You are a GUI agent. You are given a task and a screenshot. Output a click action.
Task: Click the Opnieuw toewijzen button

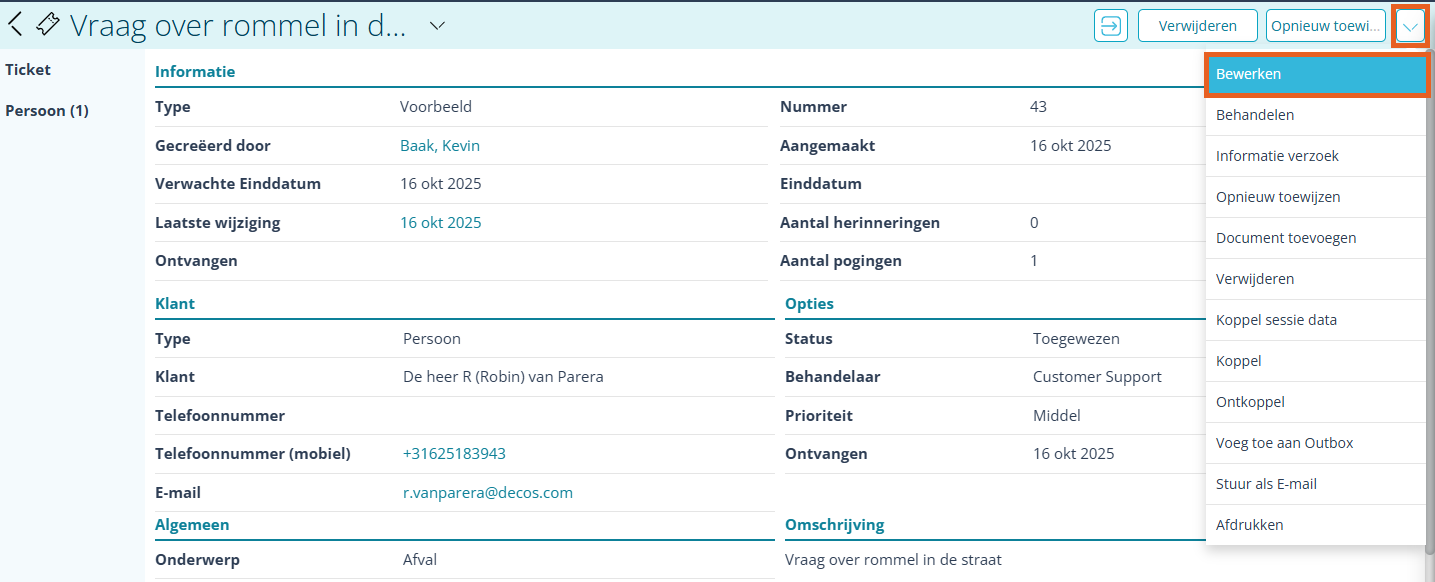point(1325,25)
